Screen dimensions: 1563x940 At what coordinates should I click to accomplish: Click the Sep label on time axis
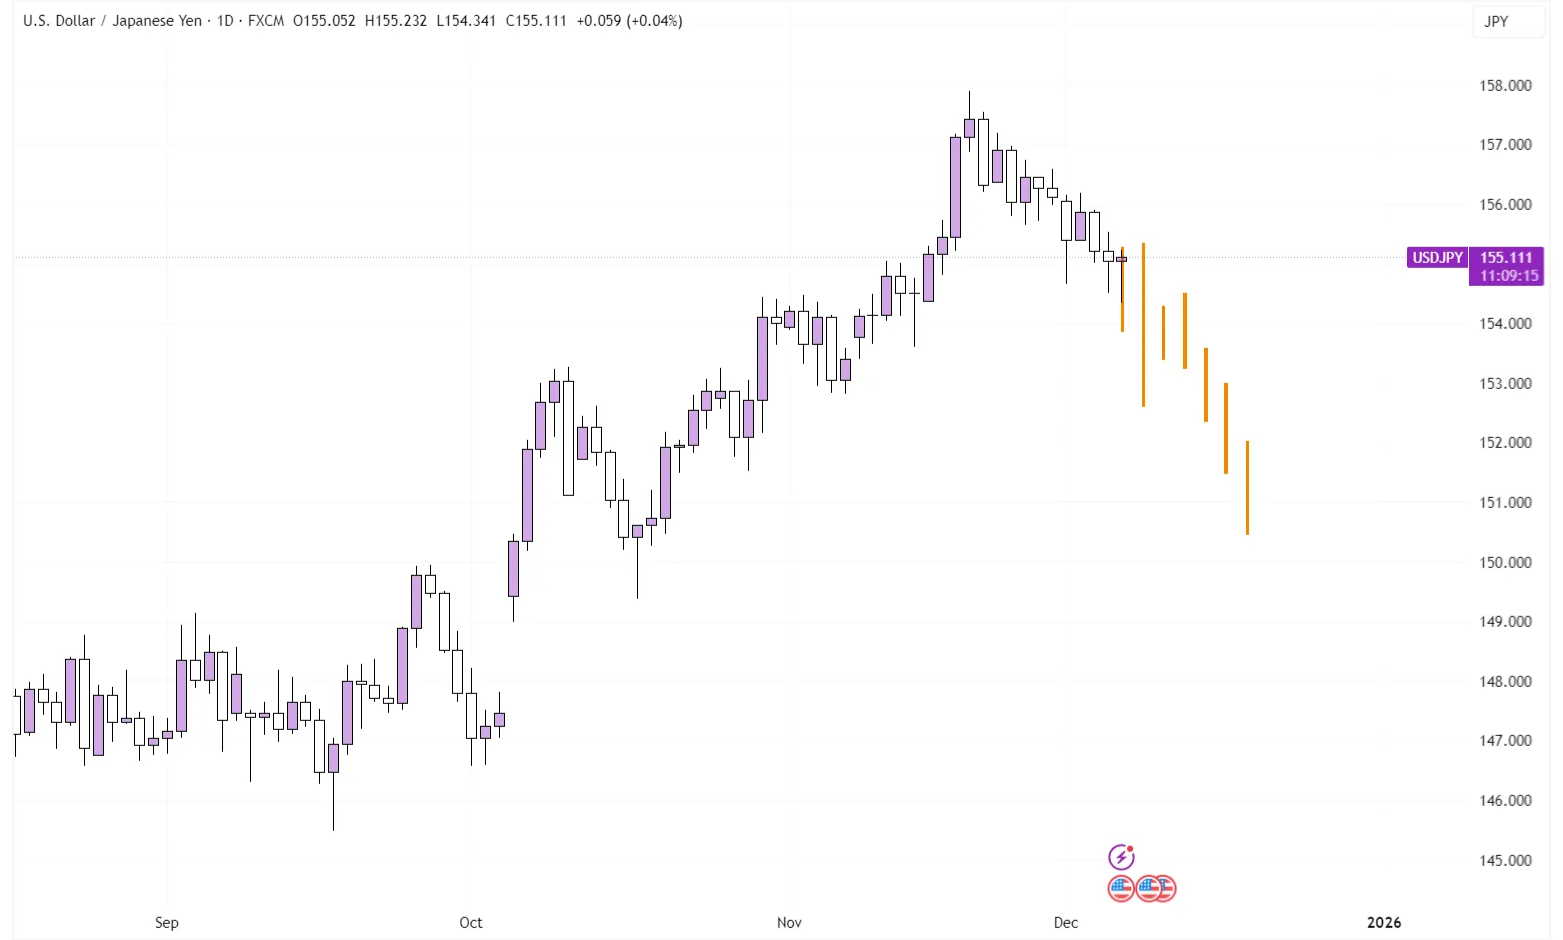click(x=167, y=923)
